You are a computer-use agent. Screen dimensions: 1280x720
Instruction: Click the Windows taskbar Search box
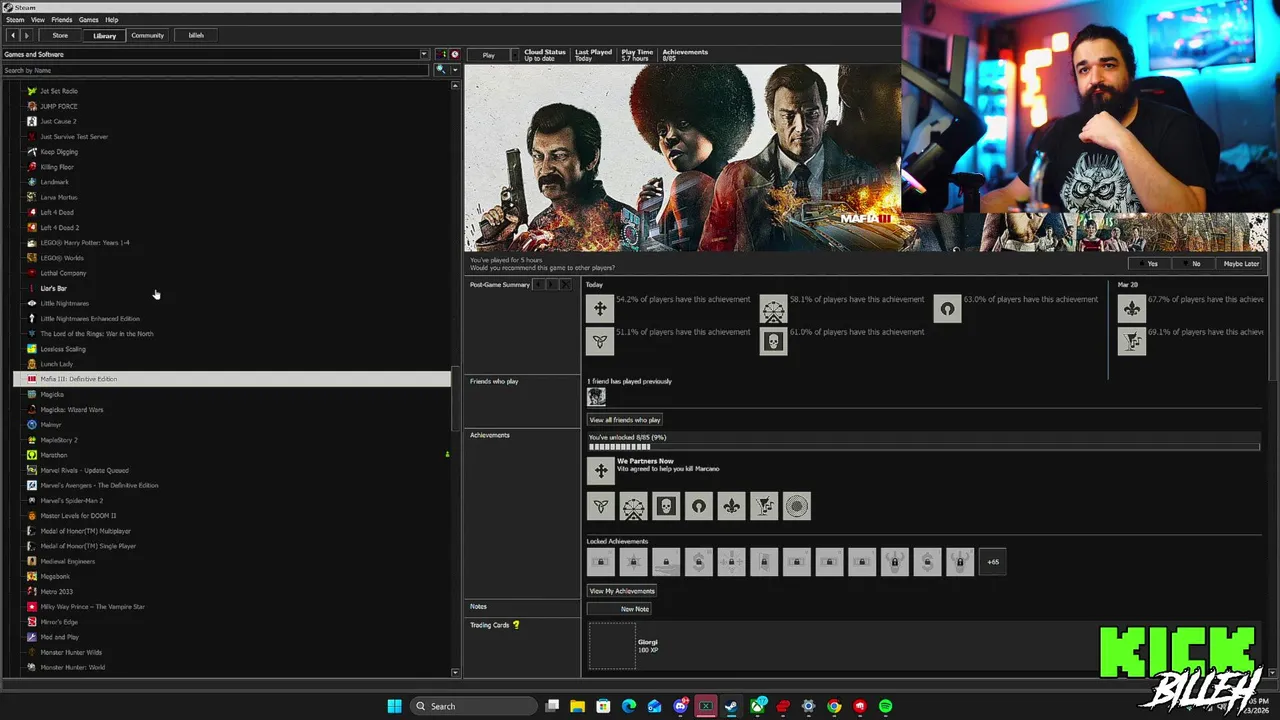[x=473, y=706]
